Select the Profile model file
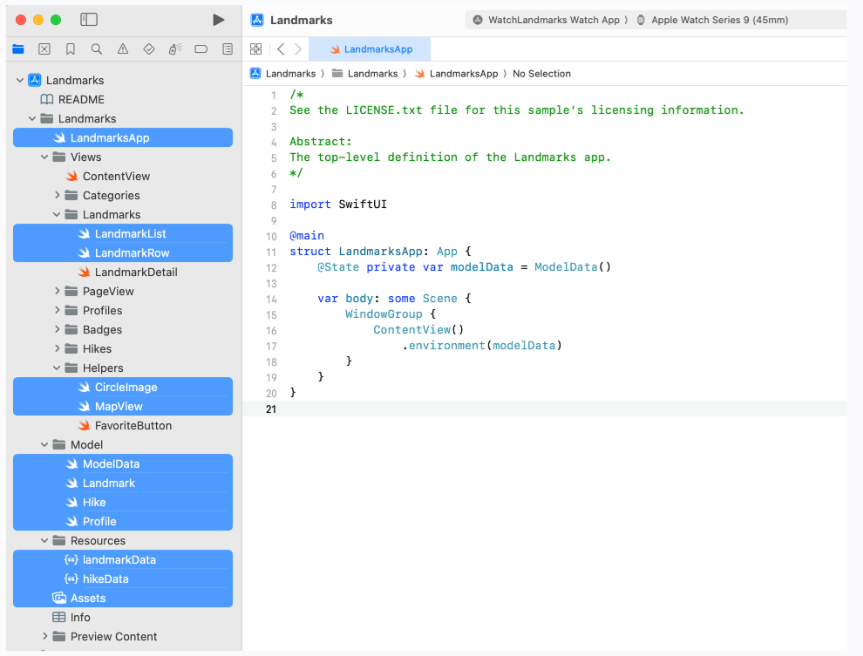The width and height of the screenshot is (863, 656). (x=123, y=521)
